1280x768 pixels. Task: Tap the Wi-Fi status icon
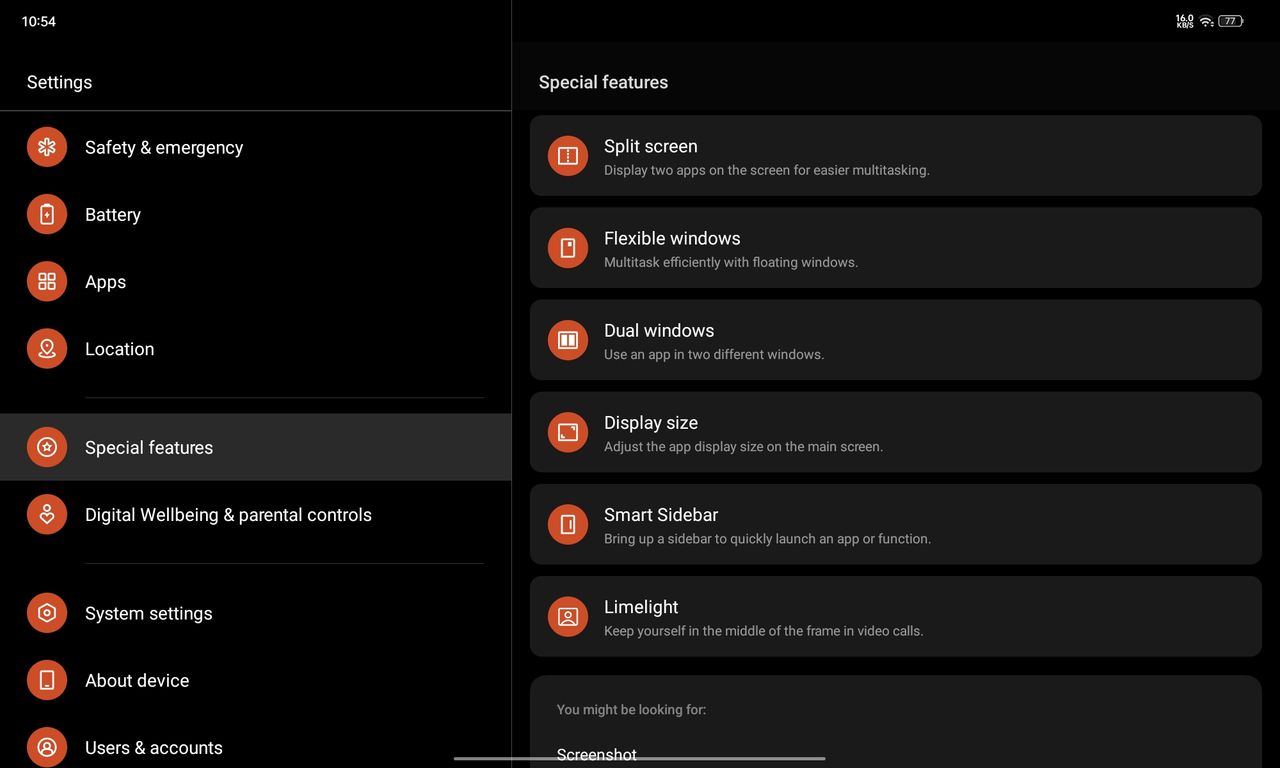pyautogui.click(x=1206, y=21)
